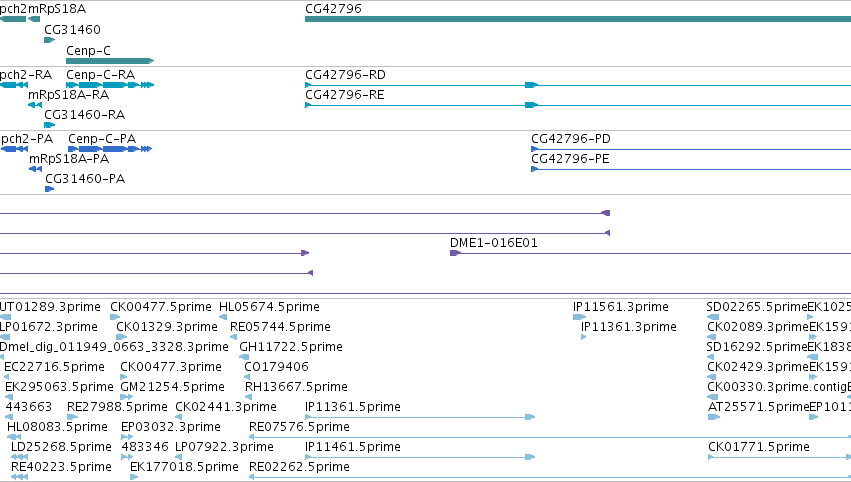Click the Cenp-C-RA transcript exon glyph
The height and width of the screenshot is (482, 851).
click(x=110, y=85)
